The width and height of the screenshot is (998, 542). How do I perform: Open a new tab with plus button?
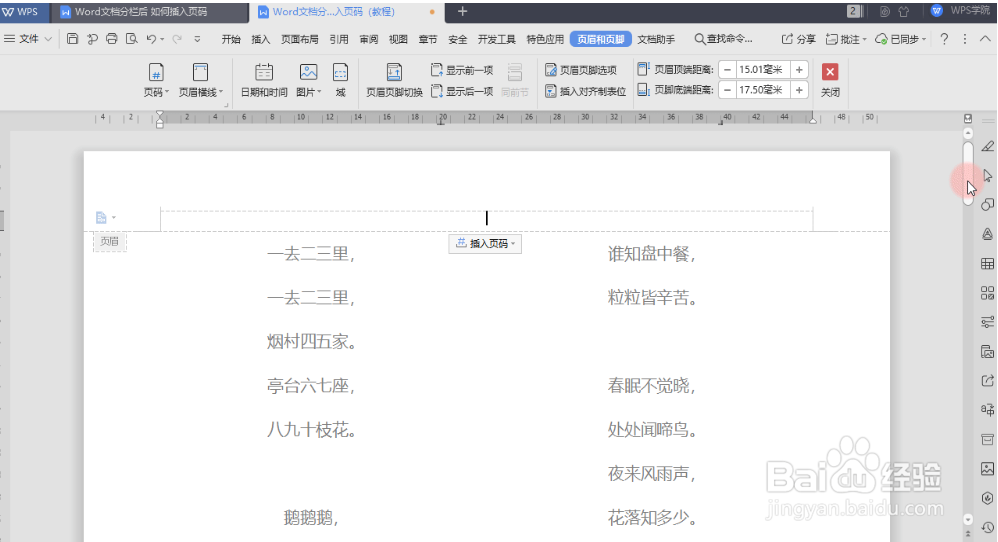pos(463,11)
